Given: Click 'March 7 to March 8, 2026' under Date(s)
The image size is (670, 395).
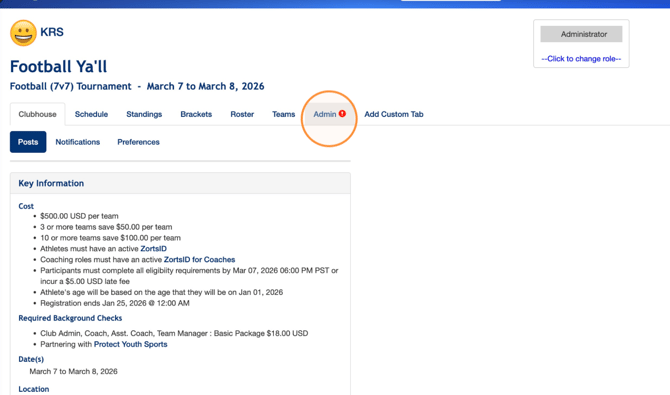Looking at the screenshot, I should [73, 371].
